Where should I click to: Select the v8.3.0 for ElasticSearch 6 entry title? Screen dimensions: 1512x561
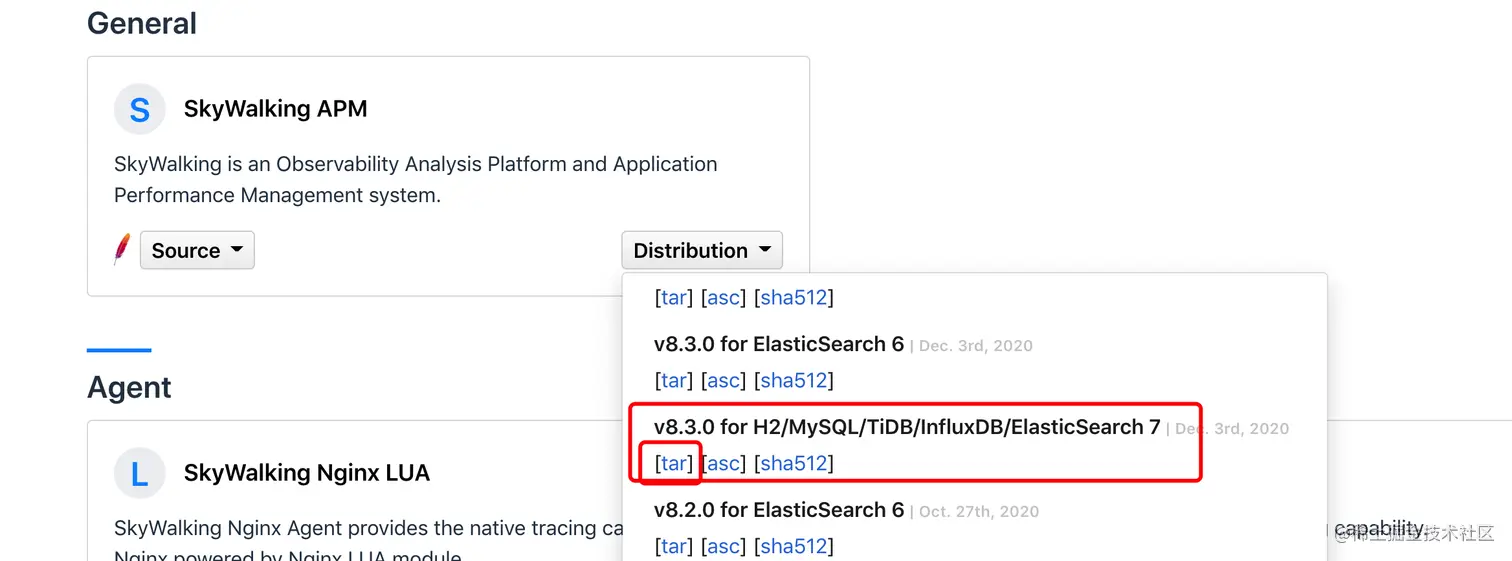pos(779,344)
